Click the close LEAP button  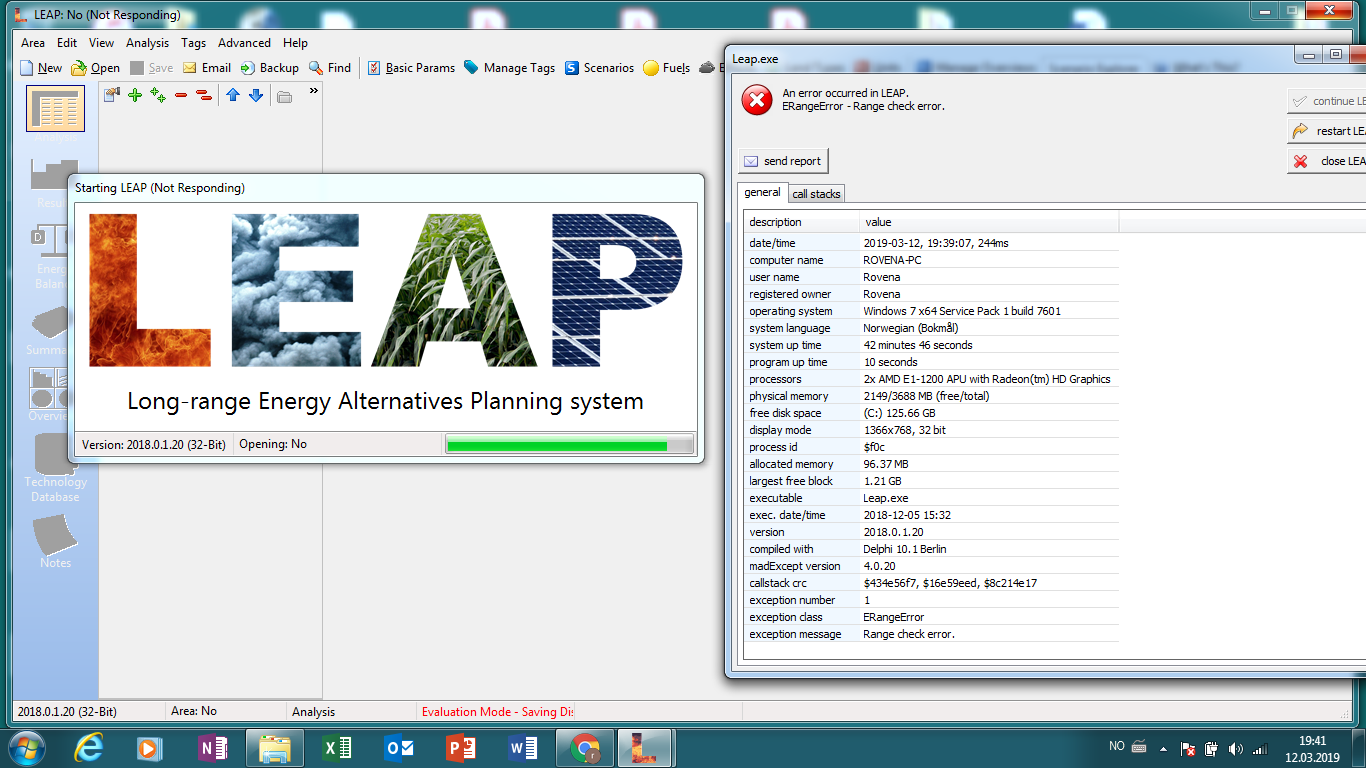point(1327,161)
